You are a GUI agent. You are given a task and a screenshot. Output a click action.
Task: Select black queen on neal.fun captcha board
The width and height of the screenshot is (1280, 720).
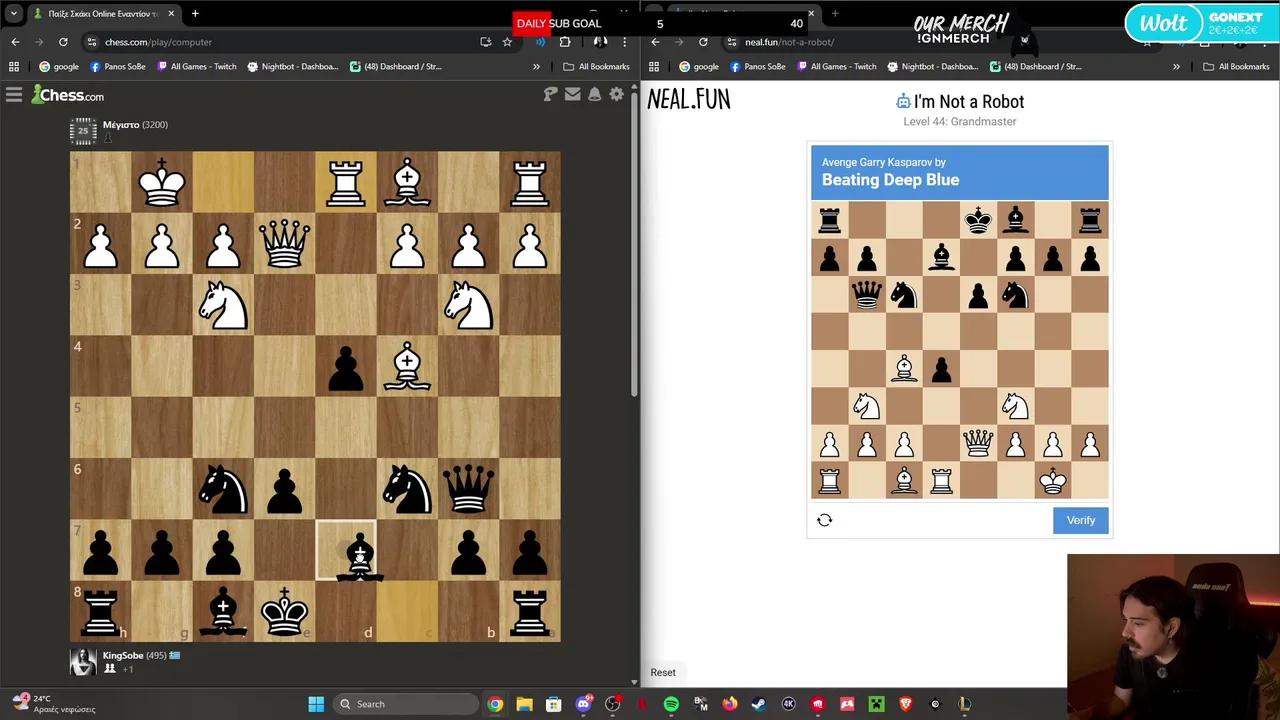click(x=867, y=295)
